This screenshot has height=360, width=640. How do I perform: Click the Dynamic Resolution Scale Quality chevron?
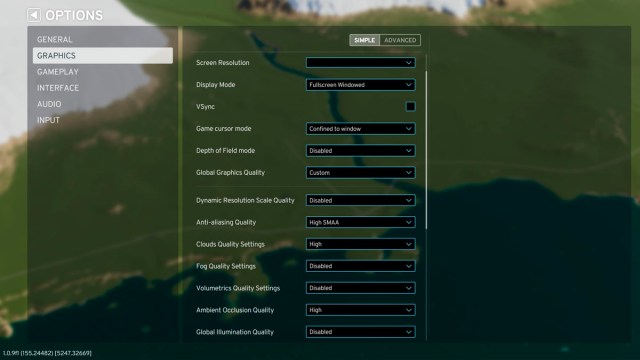(x=409, y=200)
